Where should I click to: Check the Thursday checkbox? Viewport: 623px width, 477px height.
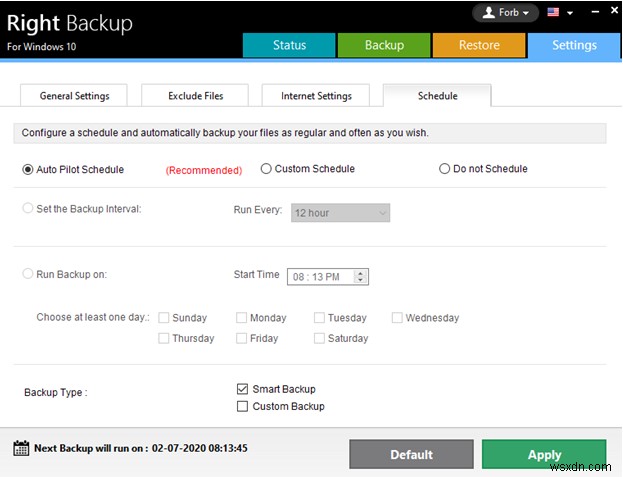tap(163, 338)
